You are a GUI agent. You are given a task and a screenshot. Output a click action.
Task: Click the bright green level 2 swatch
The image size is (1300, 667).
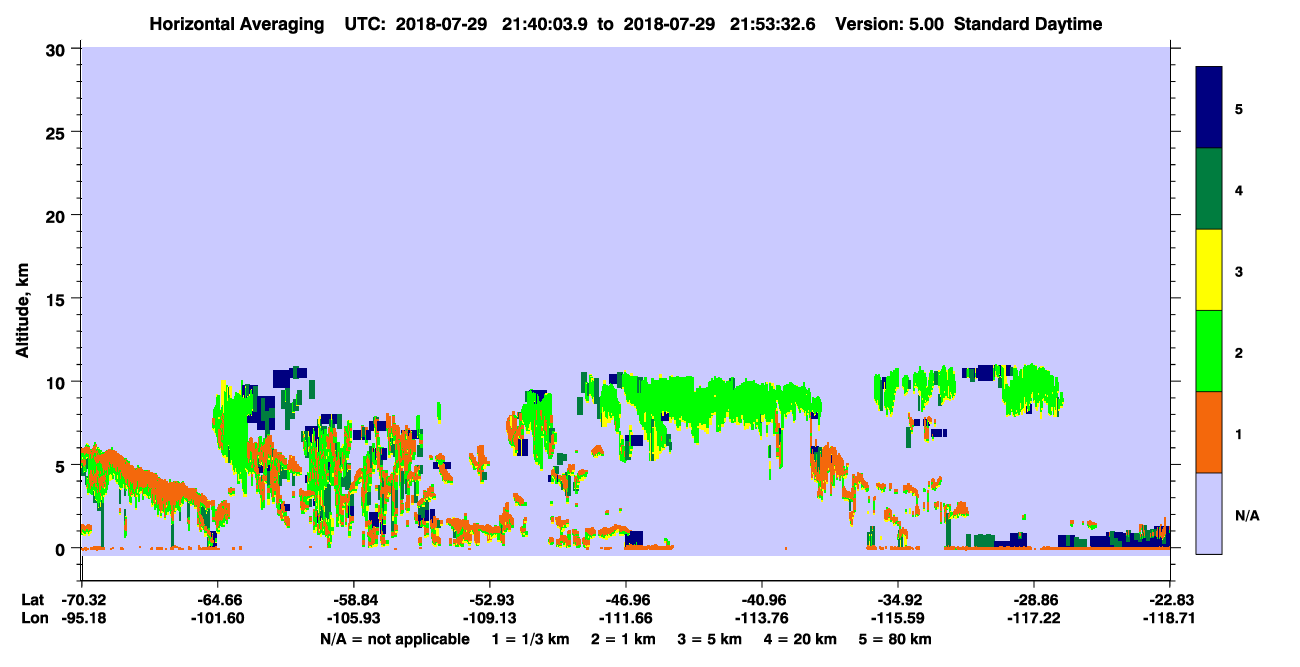1210,351
